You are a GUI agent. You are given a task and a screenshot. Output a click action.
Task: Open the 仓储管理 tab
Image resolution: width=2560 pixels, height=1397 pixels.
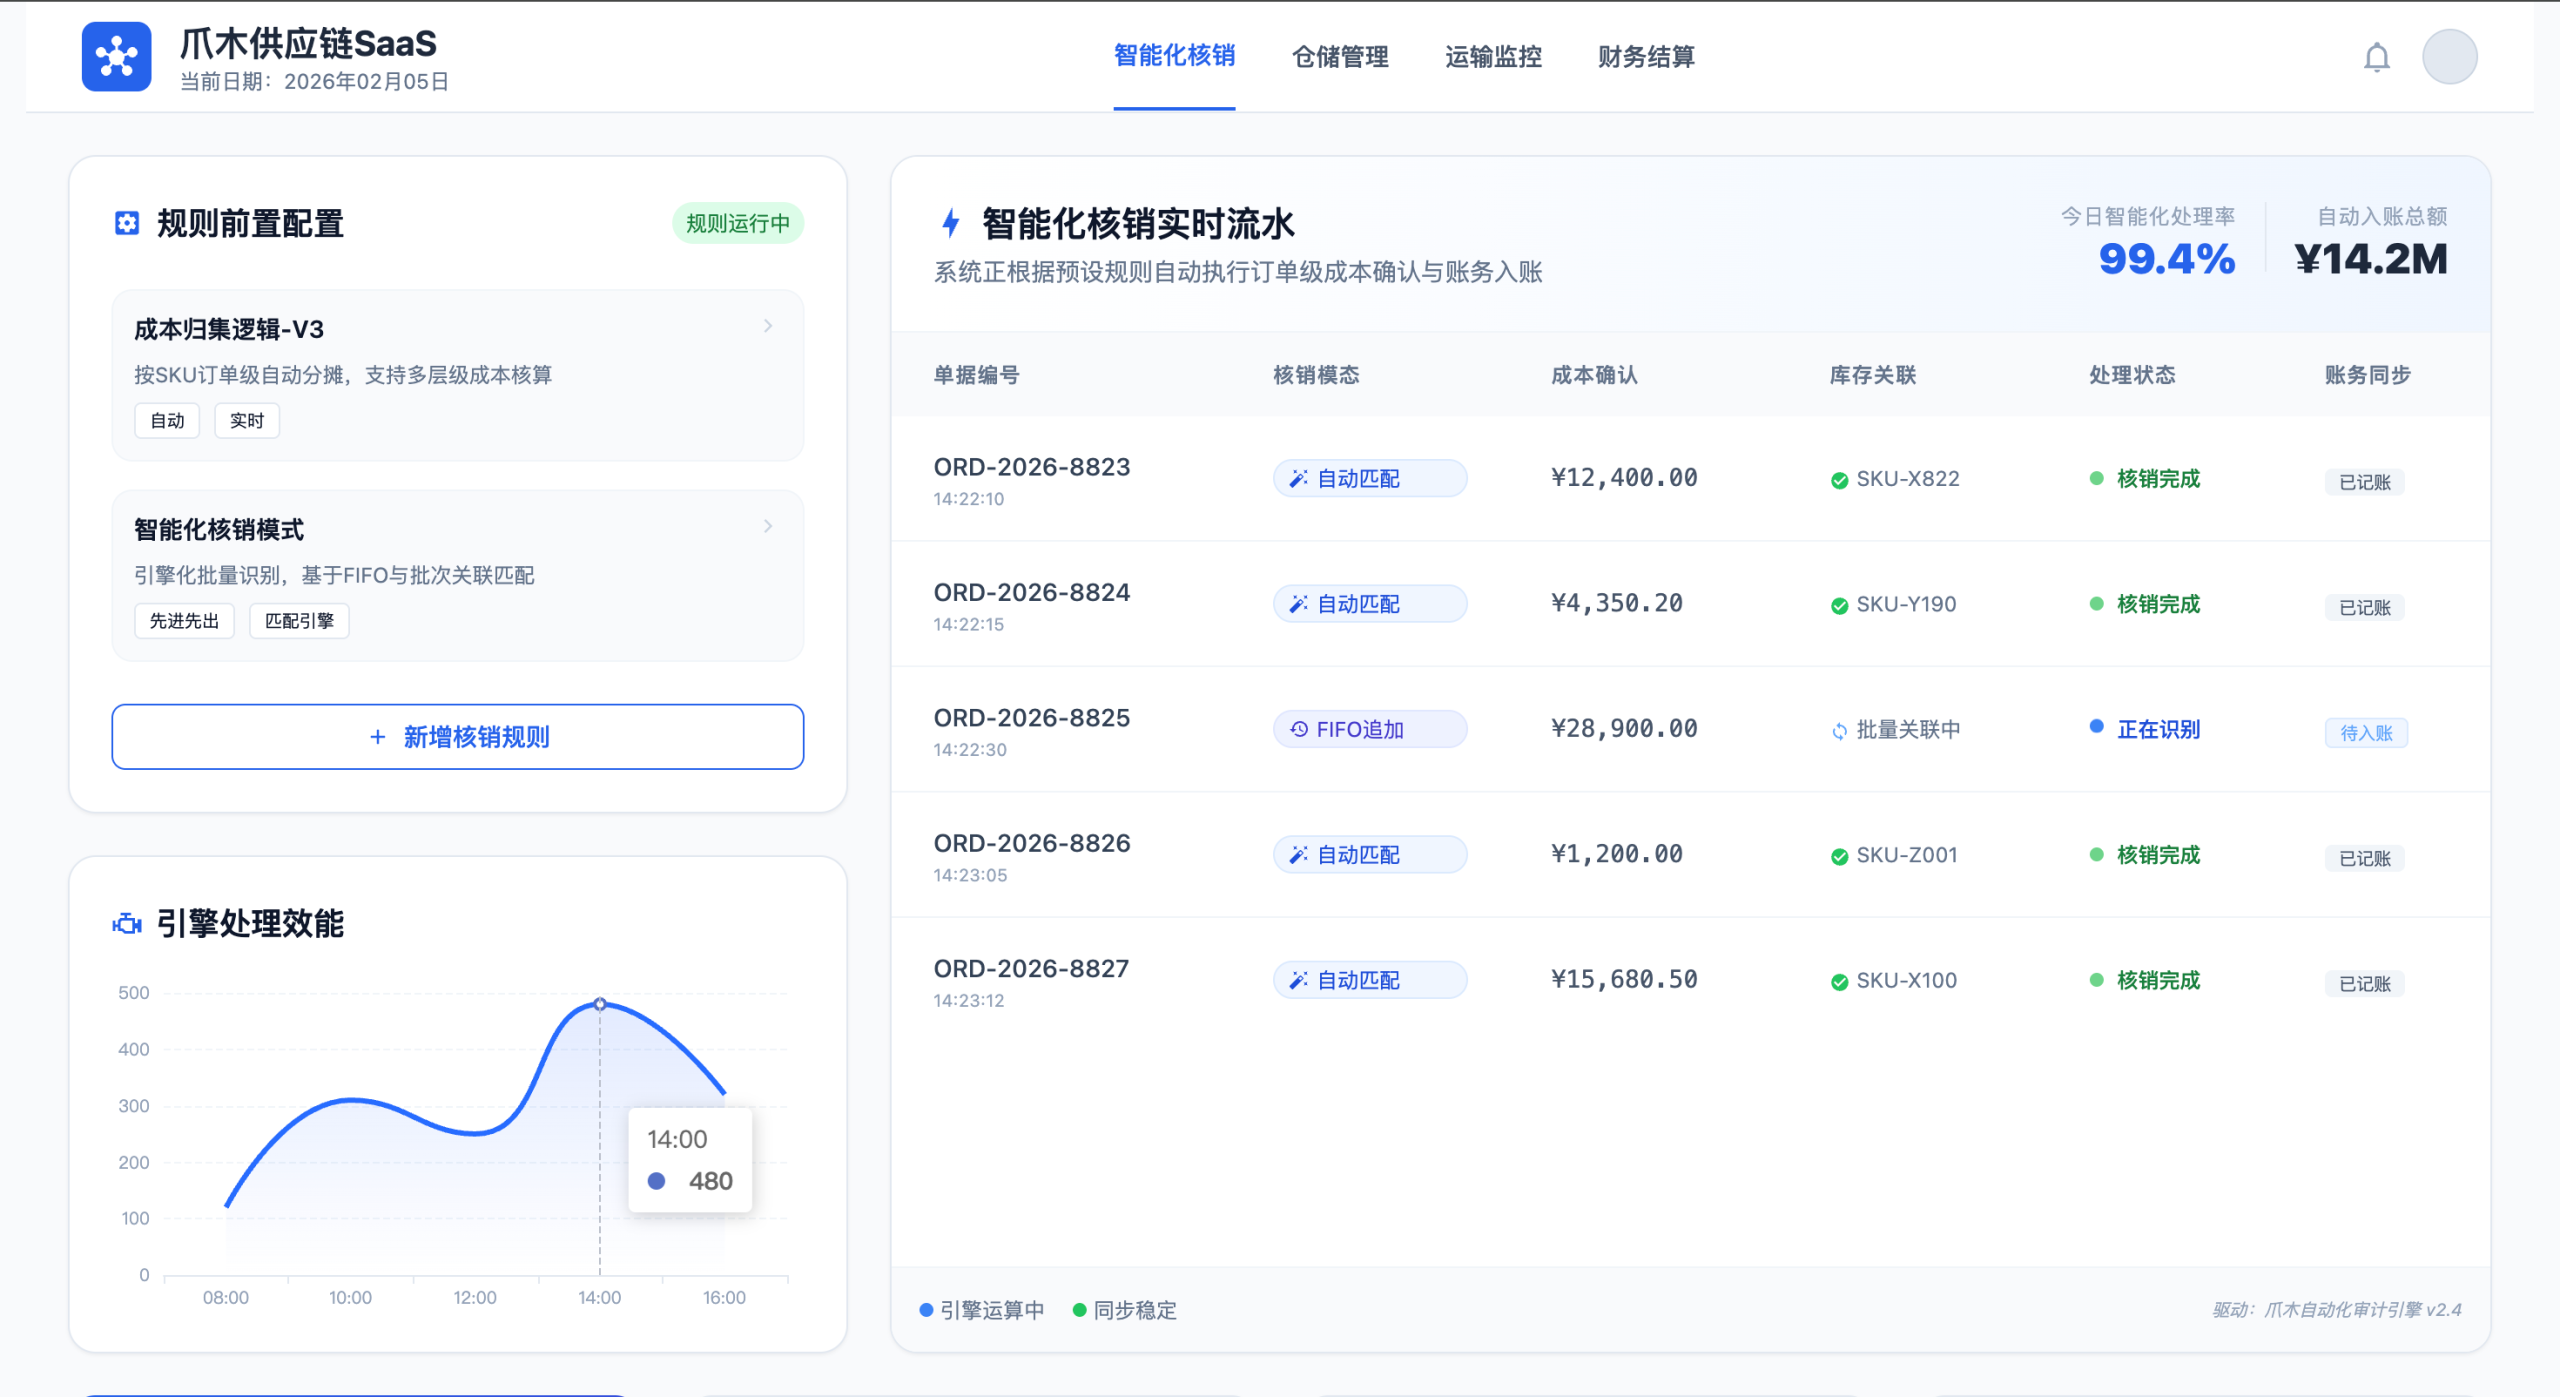[1339, 57]
